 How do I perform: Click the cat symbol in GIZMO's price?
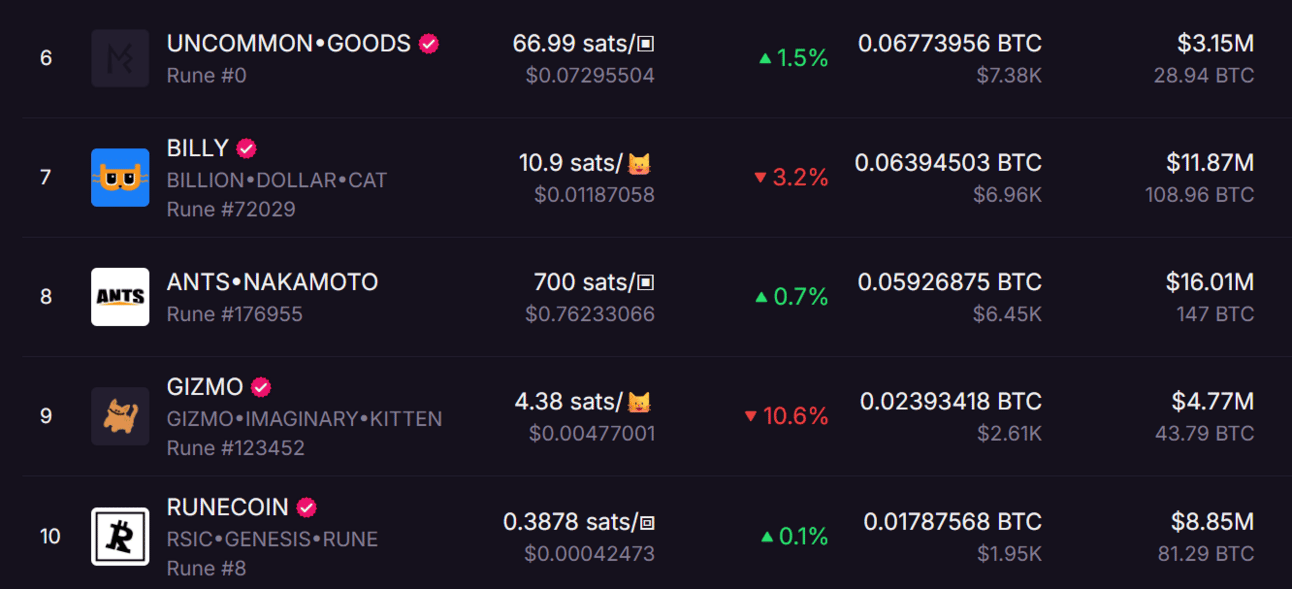coord(640,402)
